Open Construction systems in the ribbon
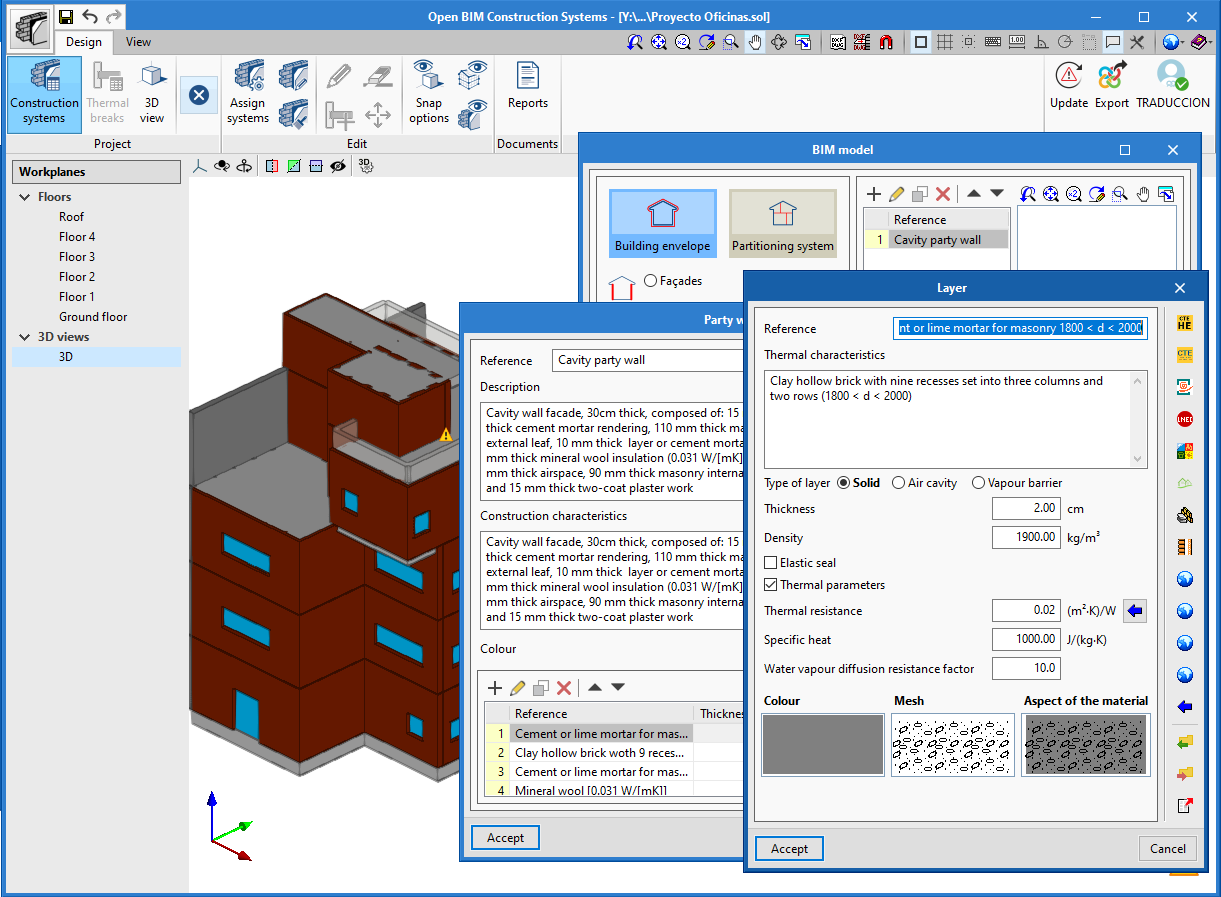This screenshot has width=1221, height=897. (44, 93)
